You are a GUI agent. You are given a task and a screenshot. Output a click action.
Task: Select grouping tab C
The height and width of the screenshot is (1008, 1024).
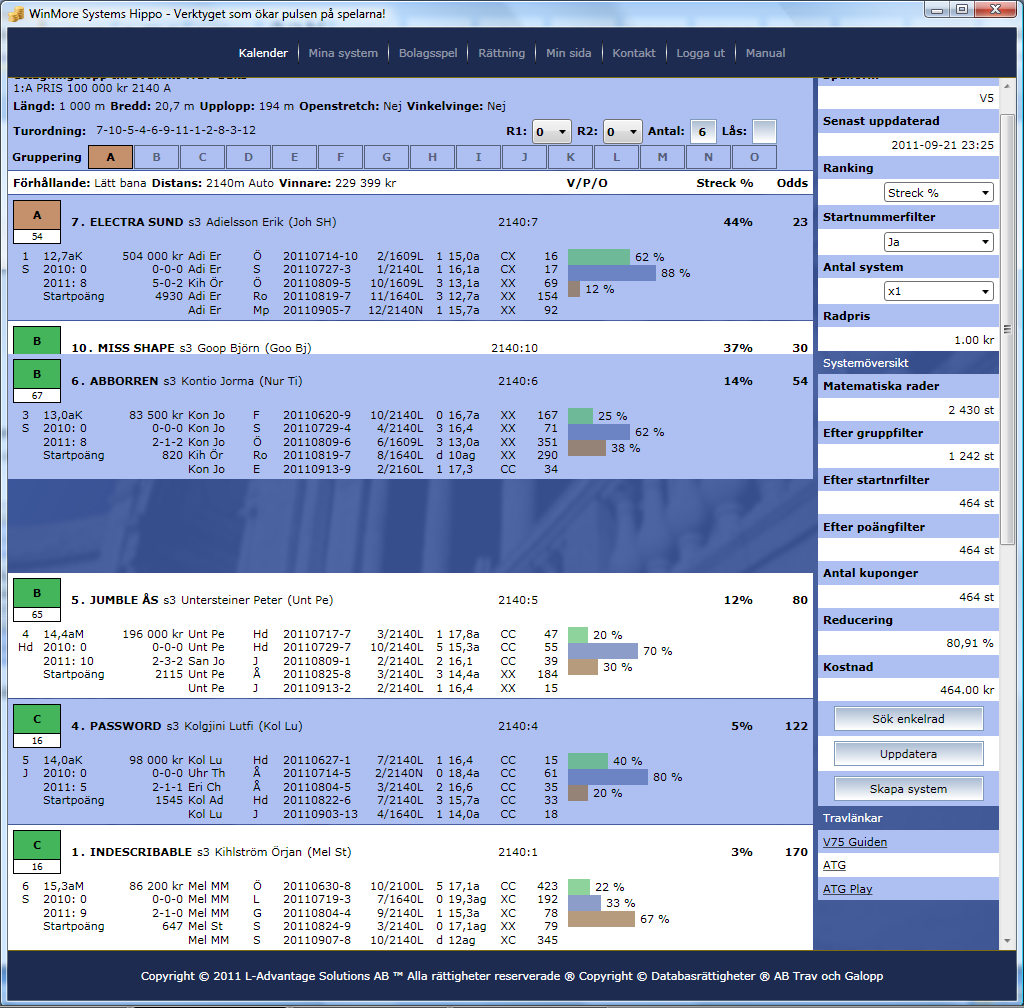point(202,157)
